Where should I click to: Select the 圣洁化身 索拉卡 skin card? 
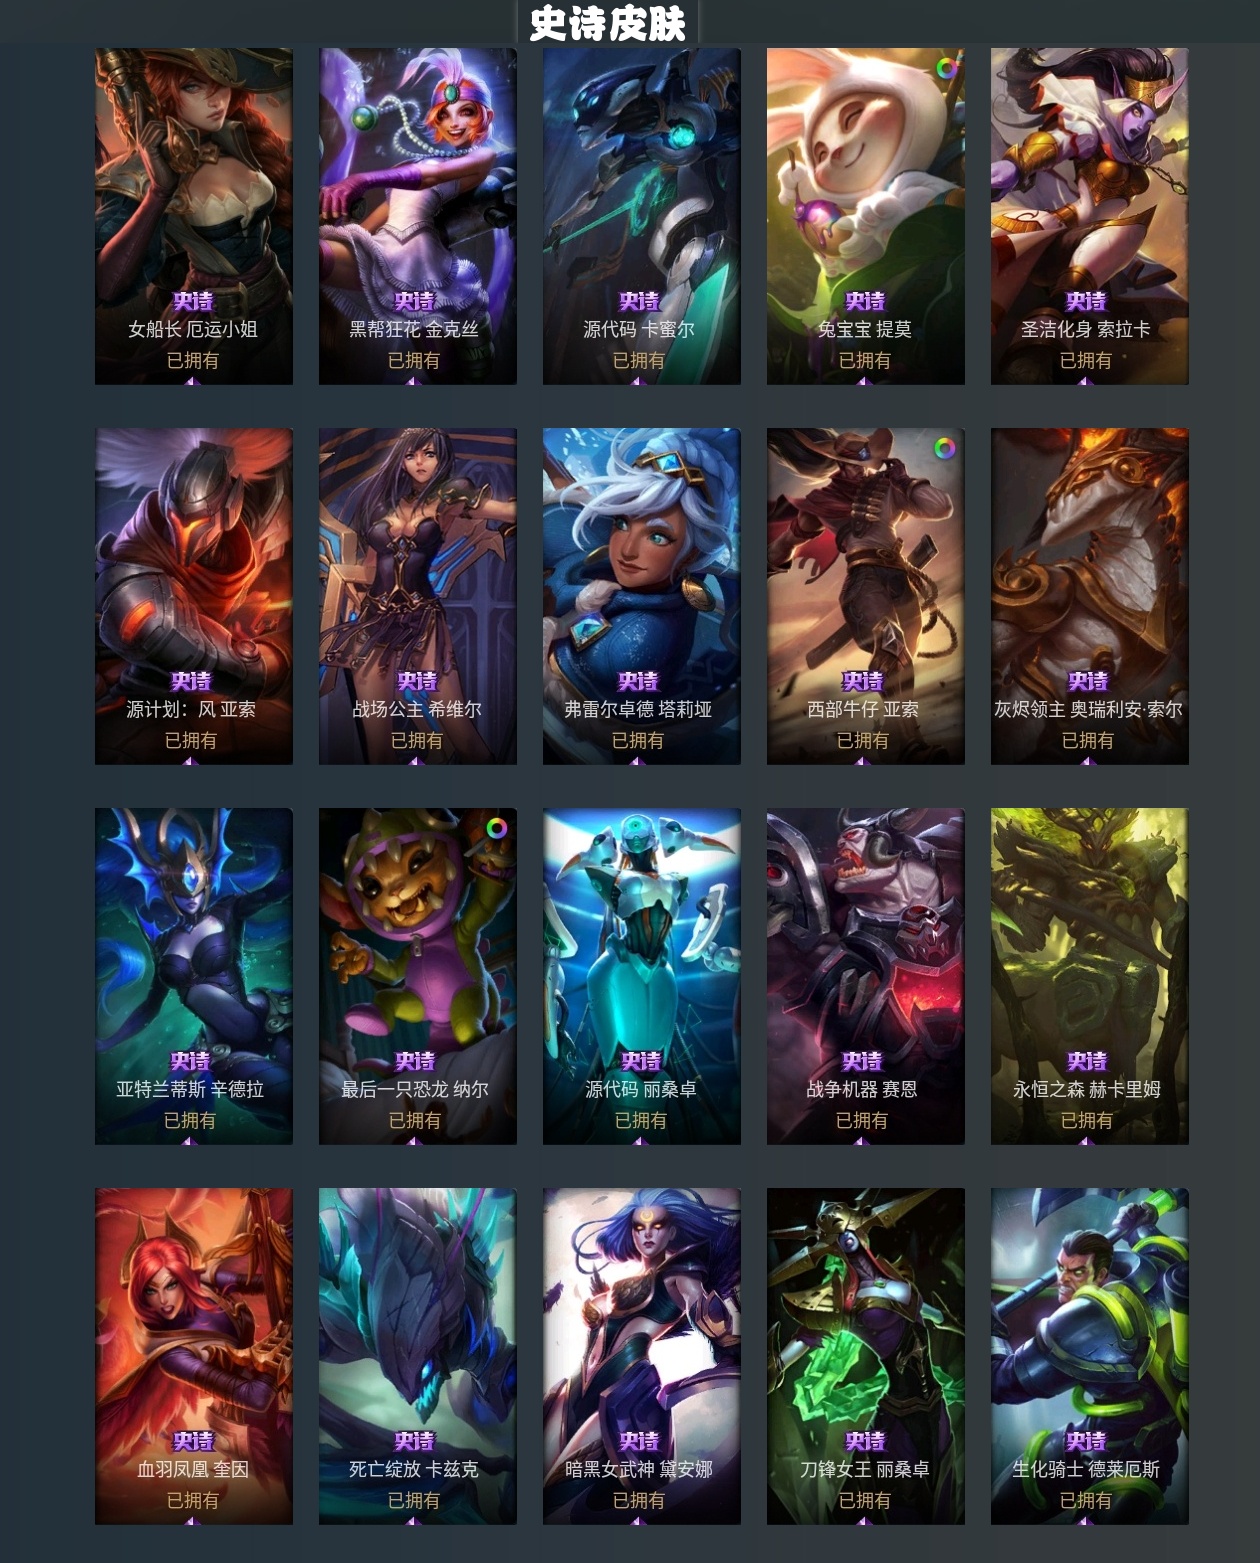pyautogui.click(x=1090, y=216)
